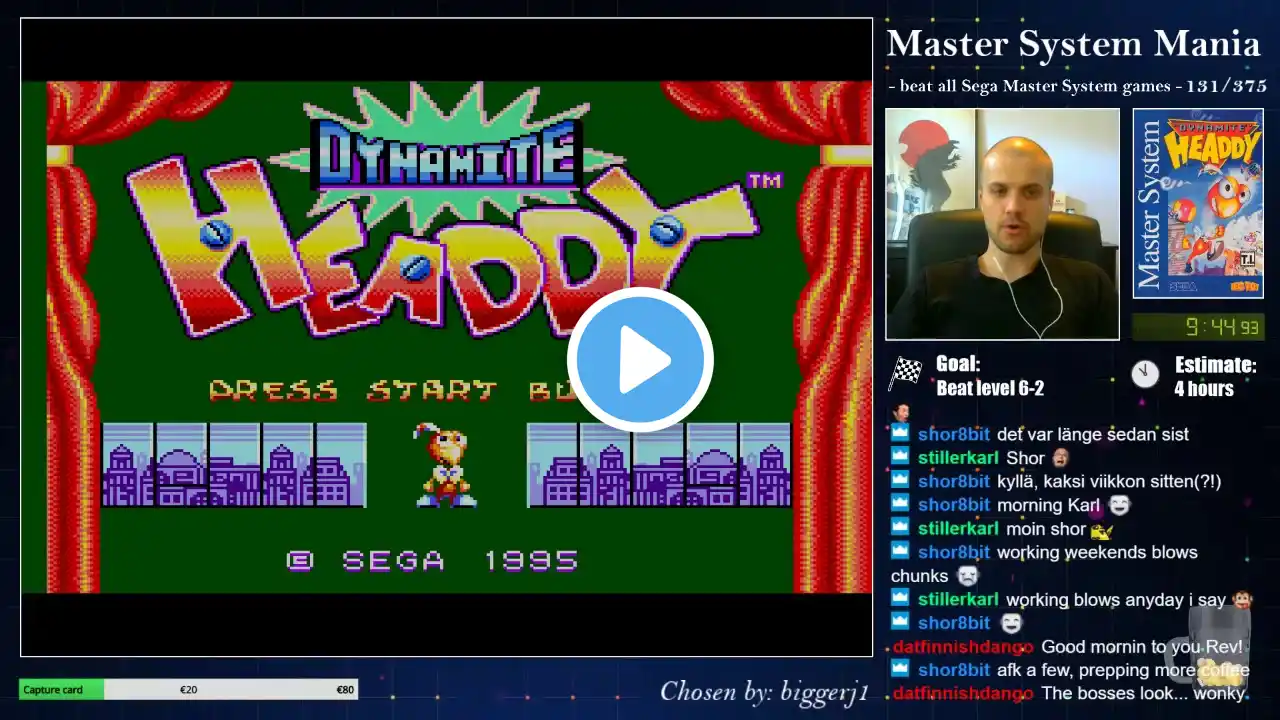1280x720 pixels.
Task: Click the "beat all Sega Master System games" subtitle
Action: (x=1033, y=86)
